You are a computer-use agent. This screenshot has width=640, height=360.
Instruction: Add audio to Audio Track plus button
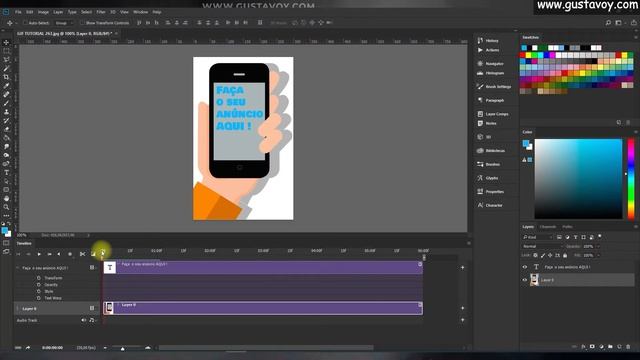tap(462, 320)
